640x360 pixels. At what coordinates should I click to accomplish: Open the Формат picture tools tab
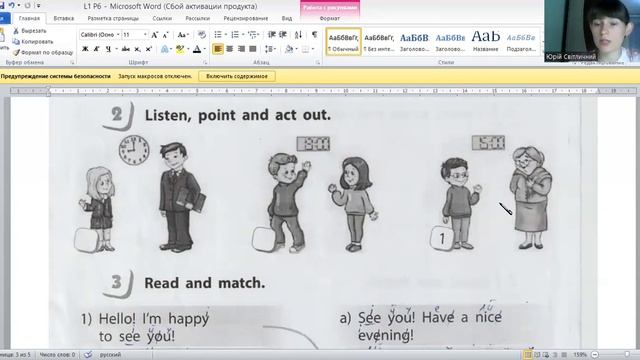point(330,18)
